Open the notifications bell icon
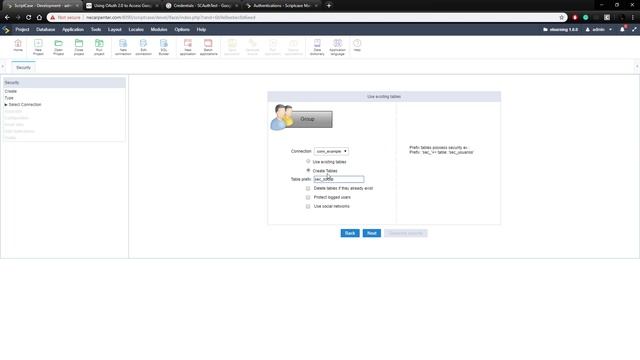640x360 pixels. [622, 29]
